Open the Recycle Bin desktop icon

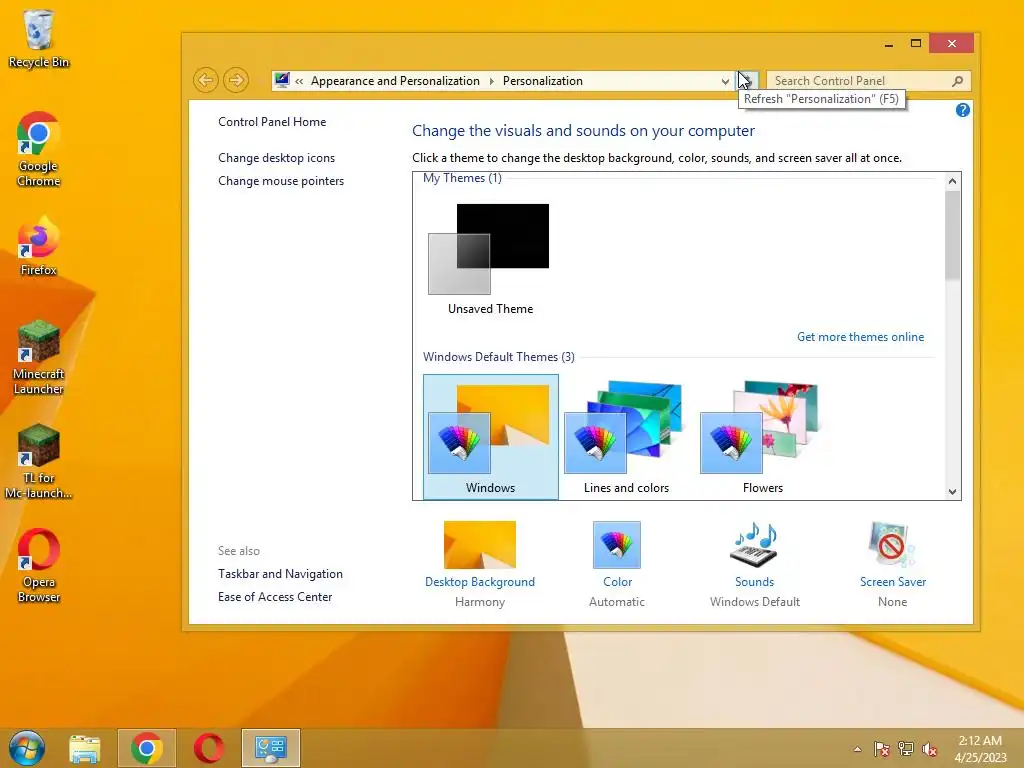point(39,38)
